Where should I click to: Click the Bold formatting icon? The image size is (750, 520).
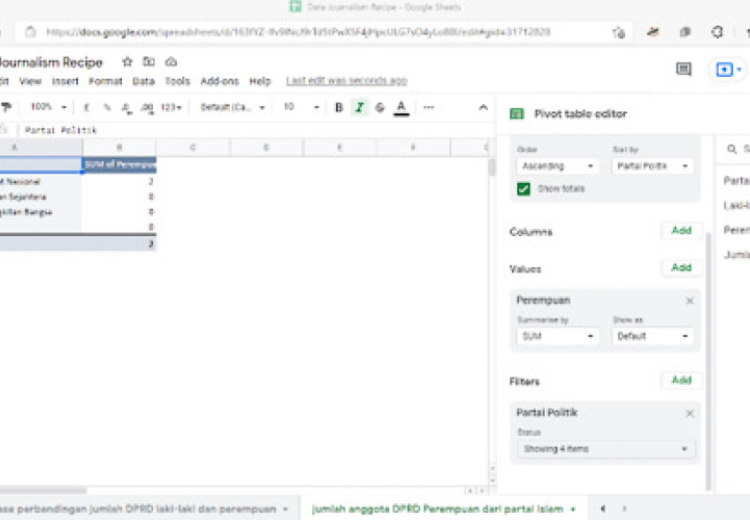(339, 107)
